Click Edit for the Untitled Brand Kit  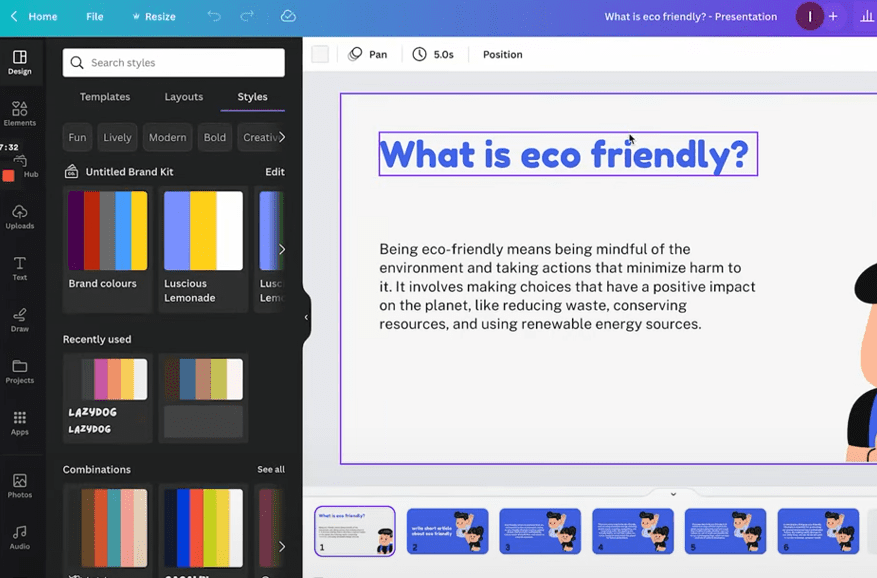click(275, 172)
